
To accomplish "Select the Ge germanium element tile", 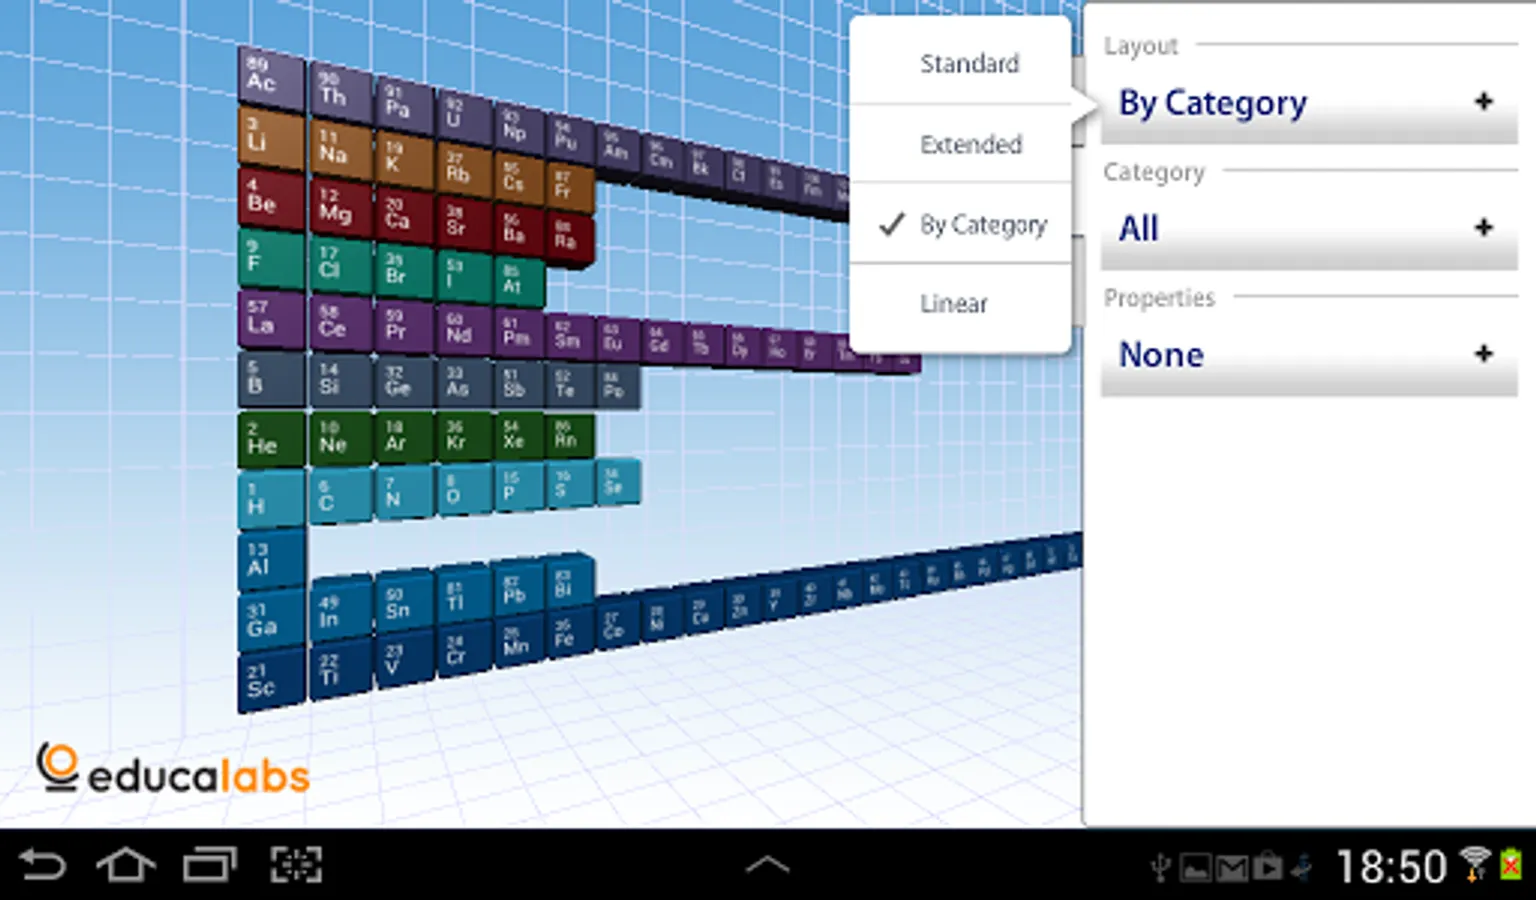I will [403, 382].
